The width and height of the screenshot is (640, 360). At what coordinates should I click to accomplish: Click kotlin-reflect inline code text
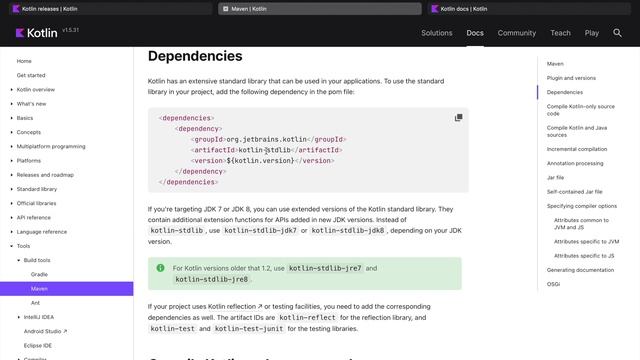[x=307, y=318]
